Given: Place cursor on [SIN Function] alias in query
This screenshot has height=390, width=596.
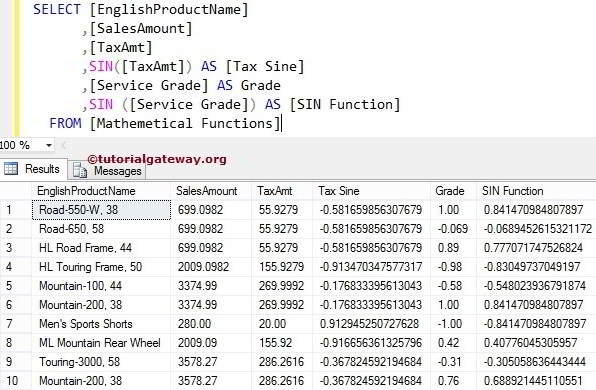Looking at the screenshot, I should (x=345, y=105).
